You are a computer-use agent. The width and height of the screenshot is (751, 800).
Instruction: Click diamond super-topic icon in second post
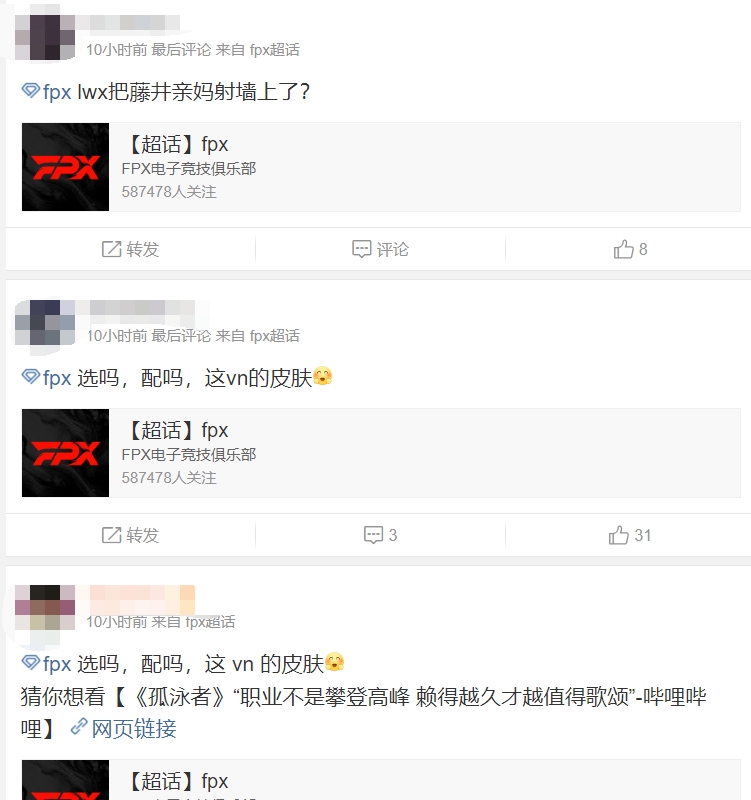coord(31,377)
